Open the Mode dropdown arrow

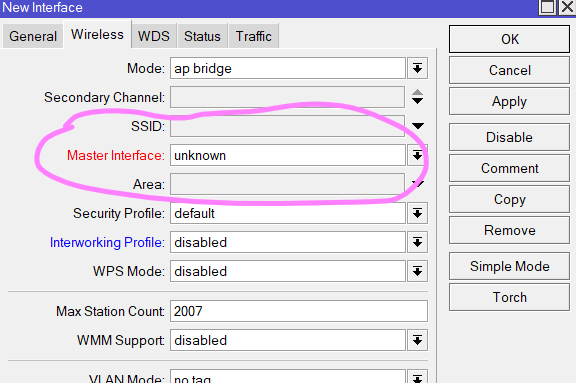pyautogui.click(x=417, y=68)
